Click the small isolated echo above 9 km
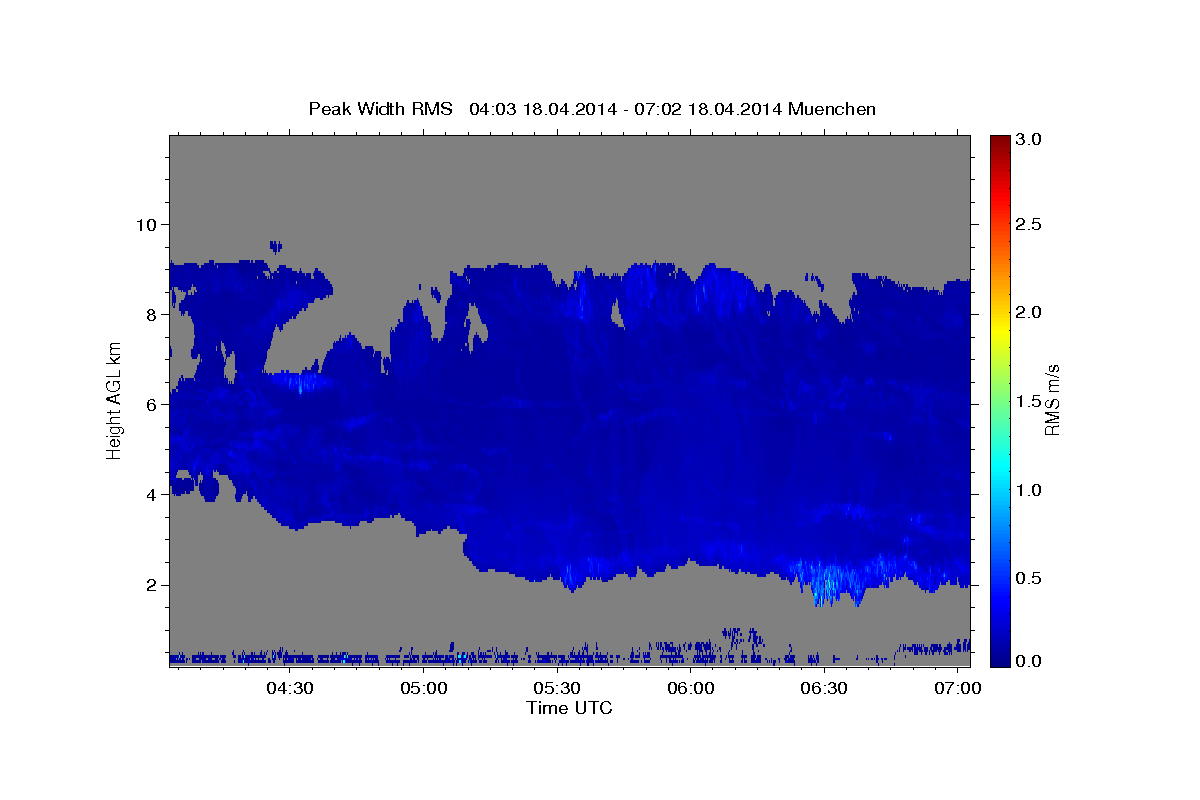This screenshot has width=1200, height=800. click(276, 245)
